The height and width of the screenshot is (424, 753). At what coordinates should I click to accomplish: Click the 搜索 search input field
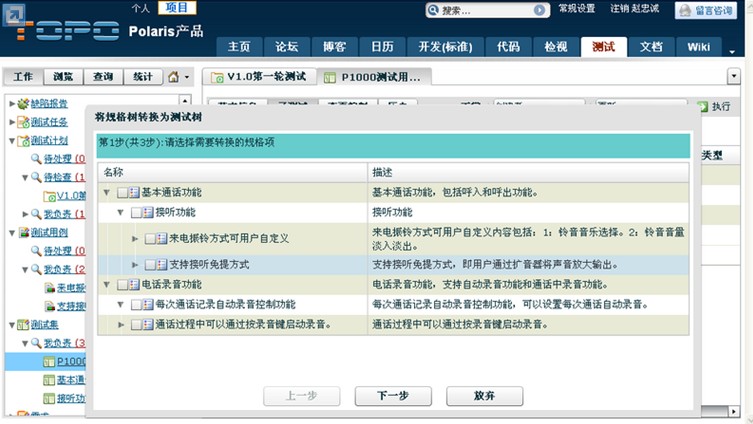pyautogui.click(x=488, y=10)
